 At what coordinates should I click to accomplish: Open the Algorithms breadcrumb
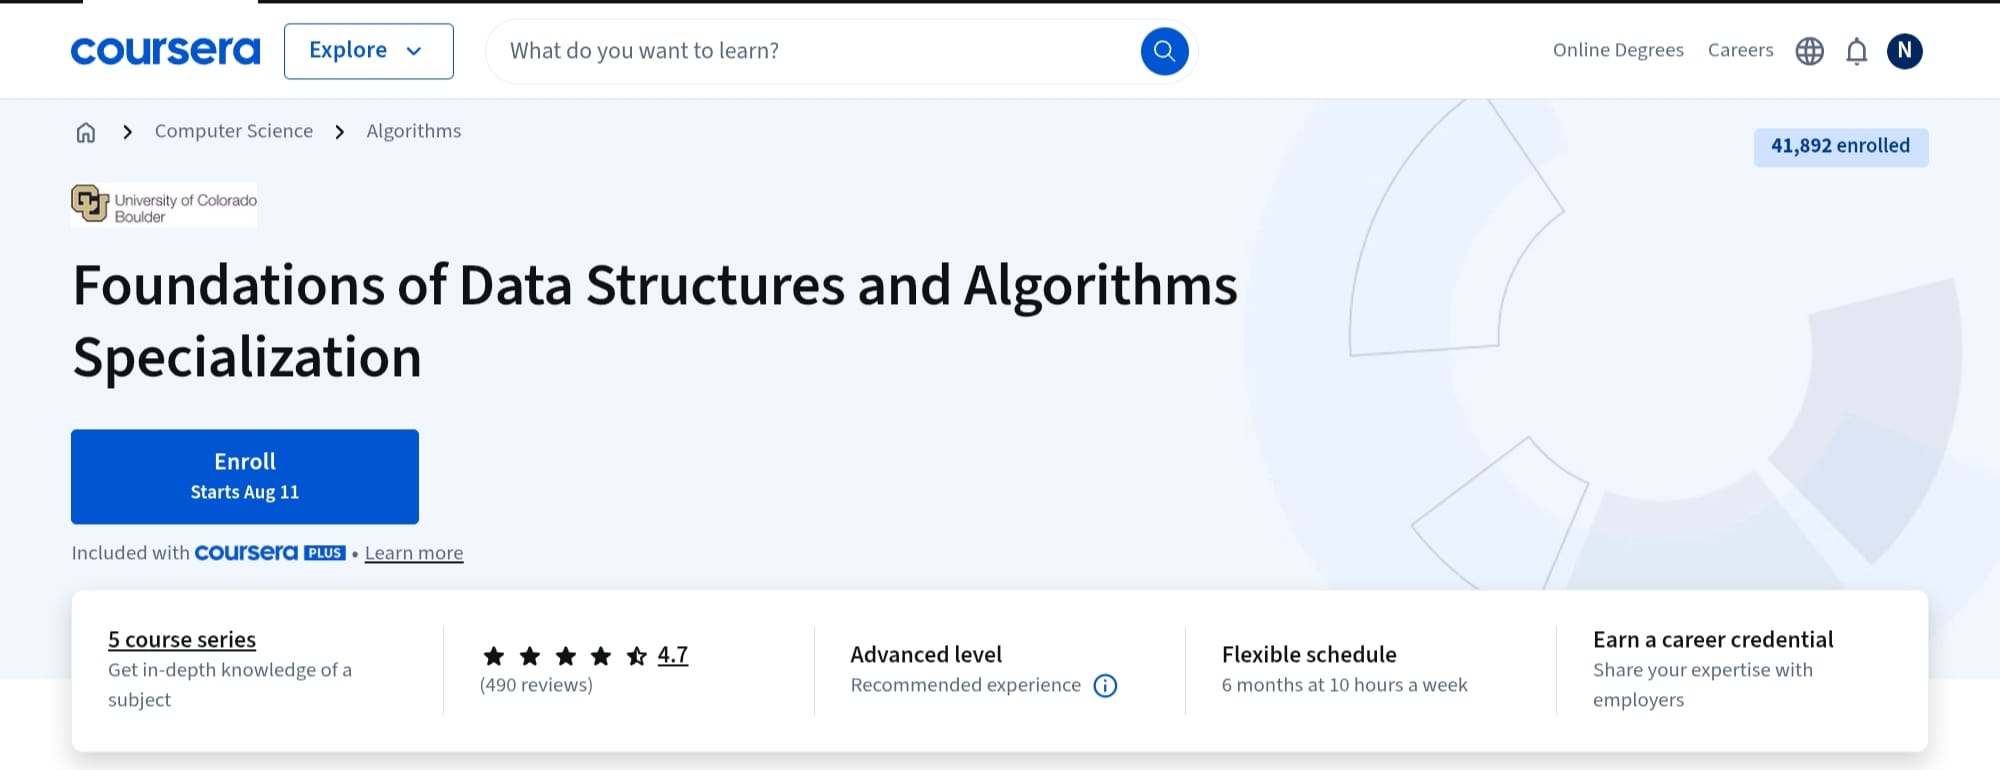413,131
